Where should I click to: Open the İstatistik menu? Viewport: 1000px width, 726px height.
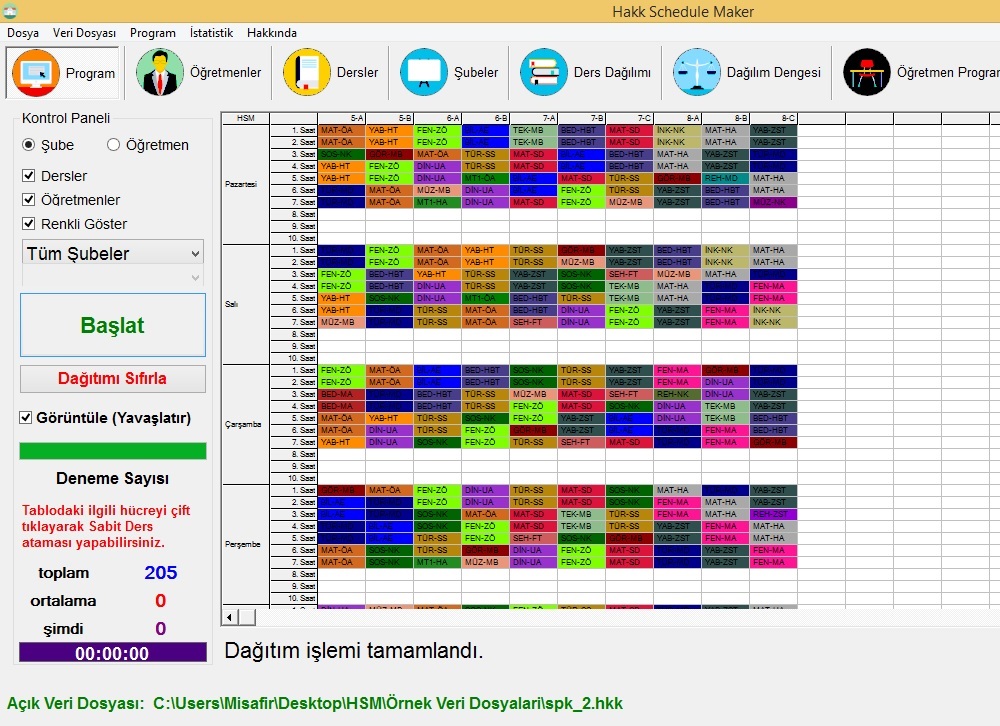pos(211,33)
